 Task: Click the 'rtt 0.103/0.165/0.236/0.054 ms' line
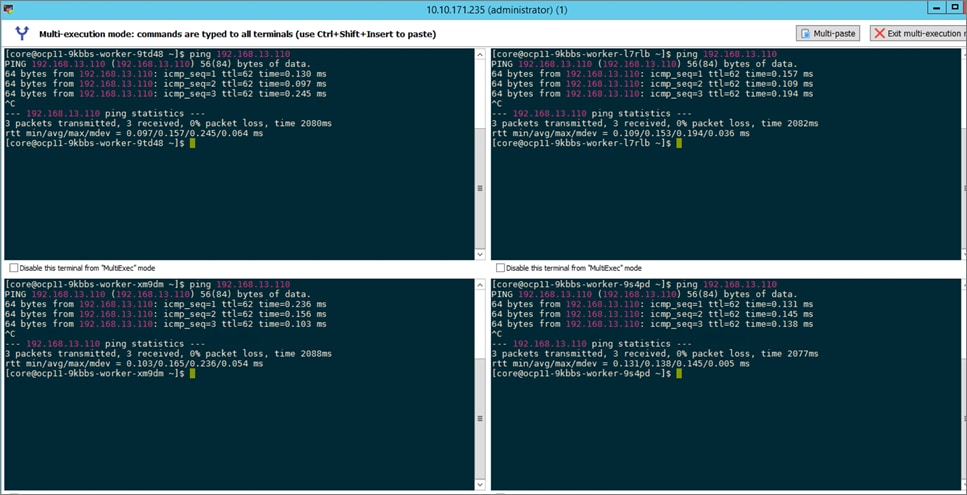coord(134,364)
